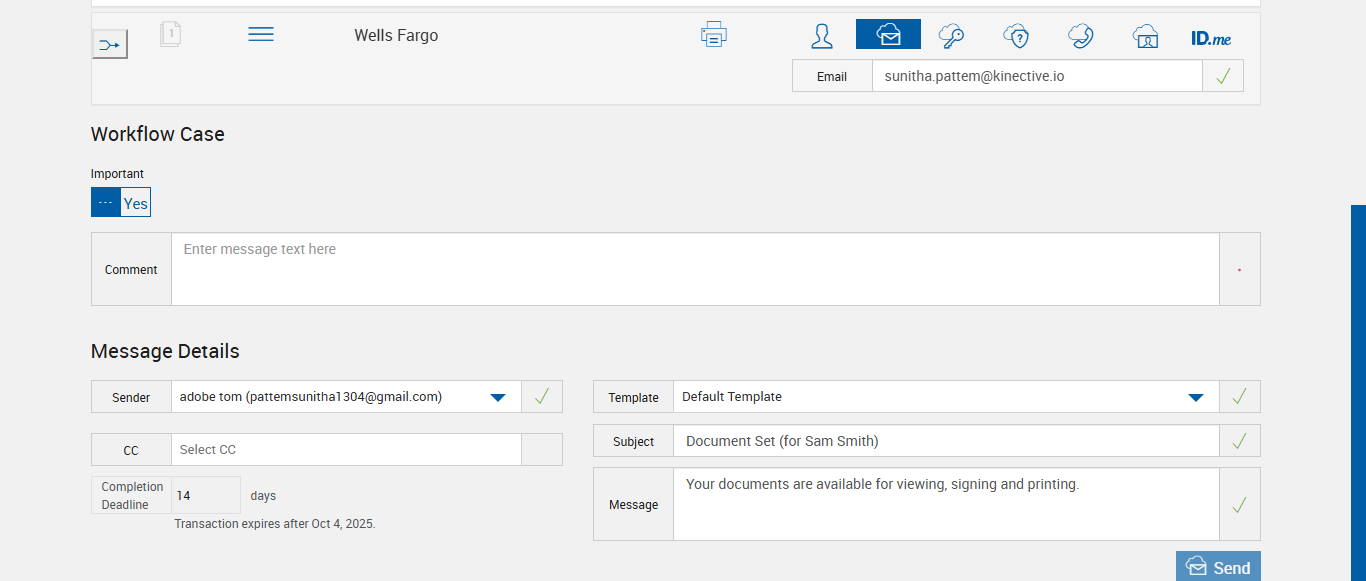Select the cloud ID card icon
Image resolution: width=1366 pixels, height=581 pixels.
1145,36
